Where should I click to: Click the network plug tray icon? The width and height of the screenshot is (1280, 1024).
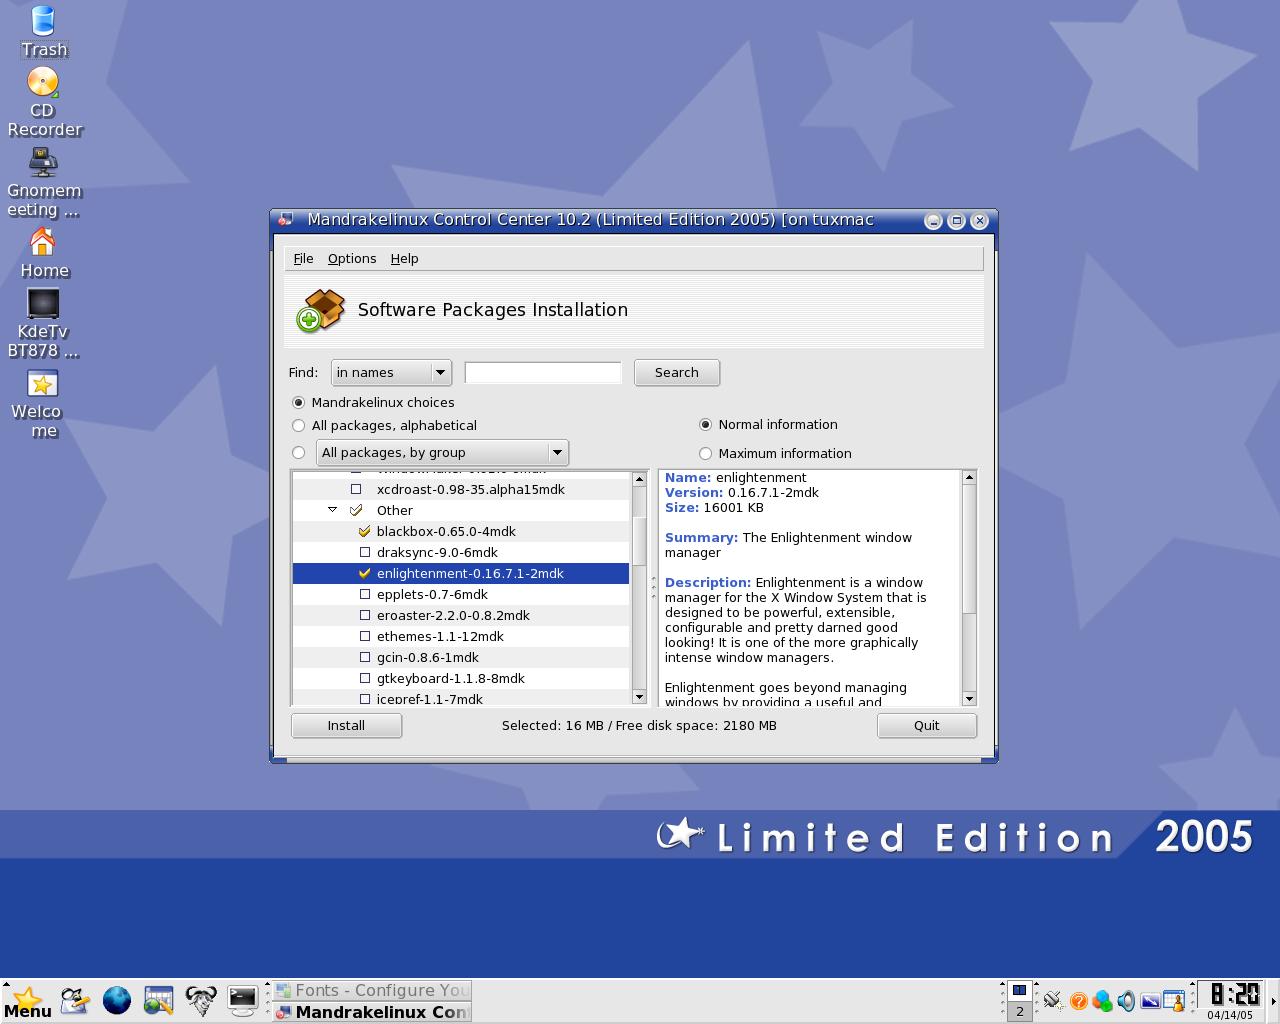(x=1052, y=1000)
